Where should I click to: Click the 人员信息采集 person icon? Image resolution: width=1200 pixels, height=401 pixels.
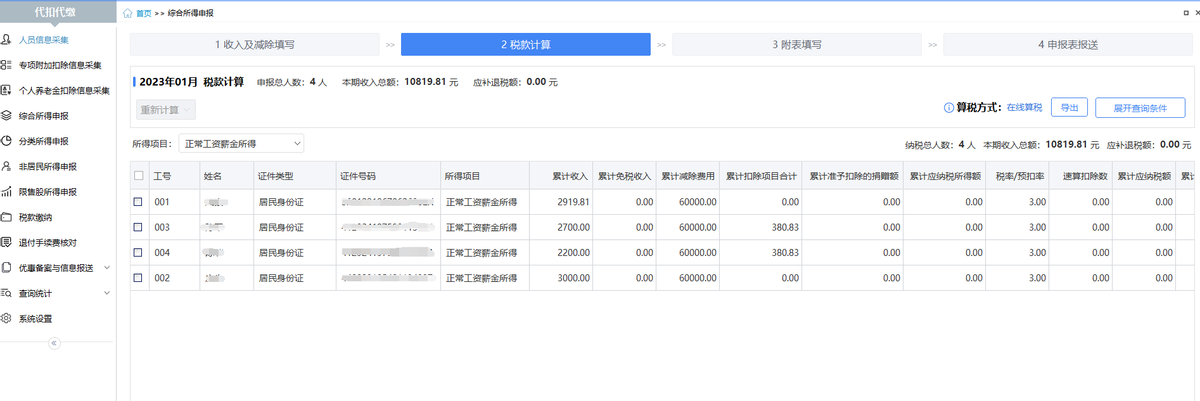pyautogui.click(x=7, y=40)
